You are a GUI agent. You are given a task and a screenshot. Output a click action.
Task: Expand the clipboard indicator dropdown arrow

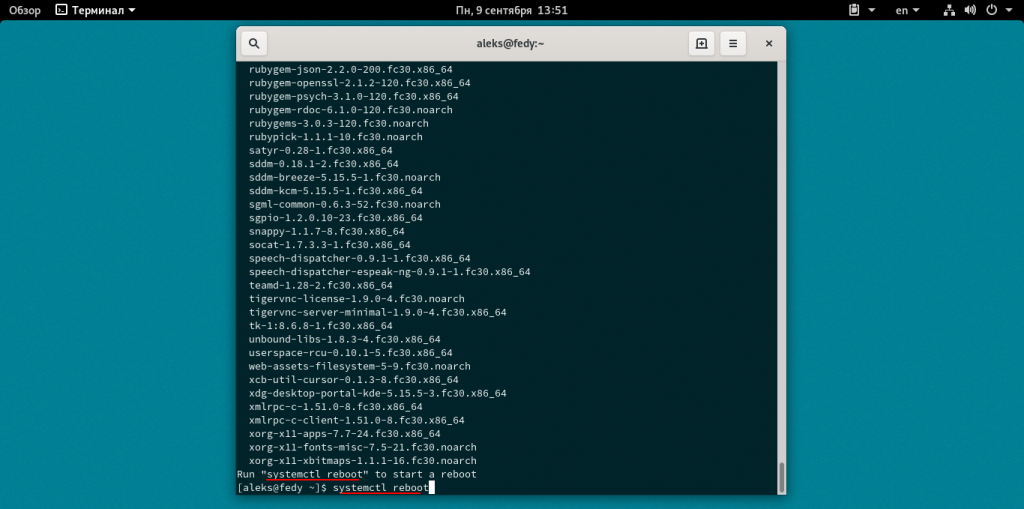click(872, 10)
